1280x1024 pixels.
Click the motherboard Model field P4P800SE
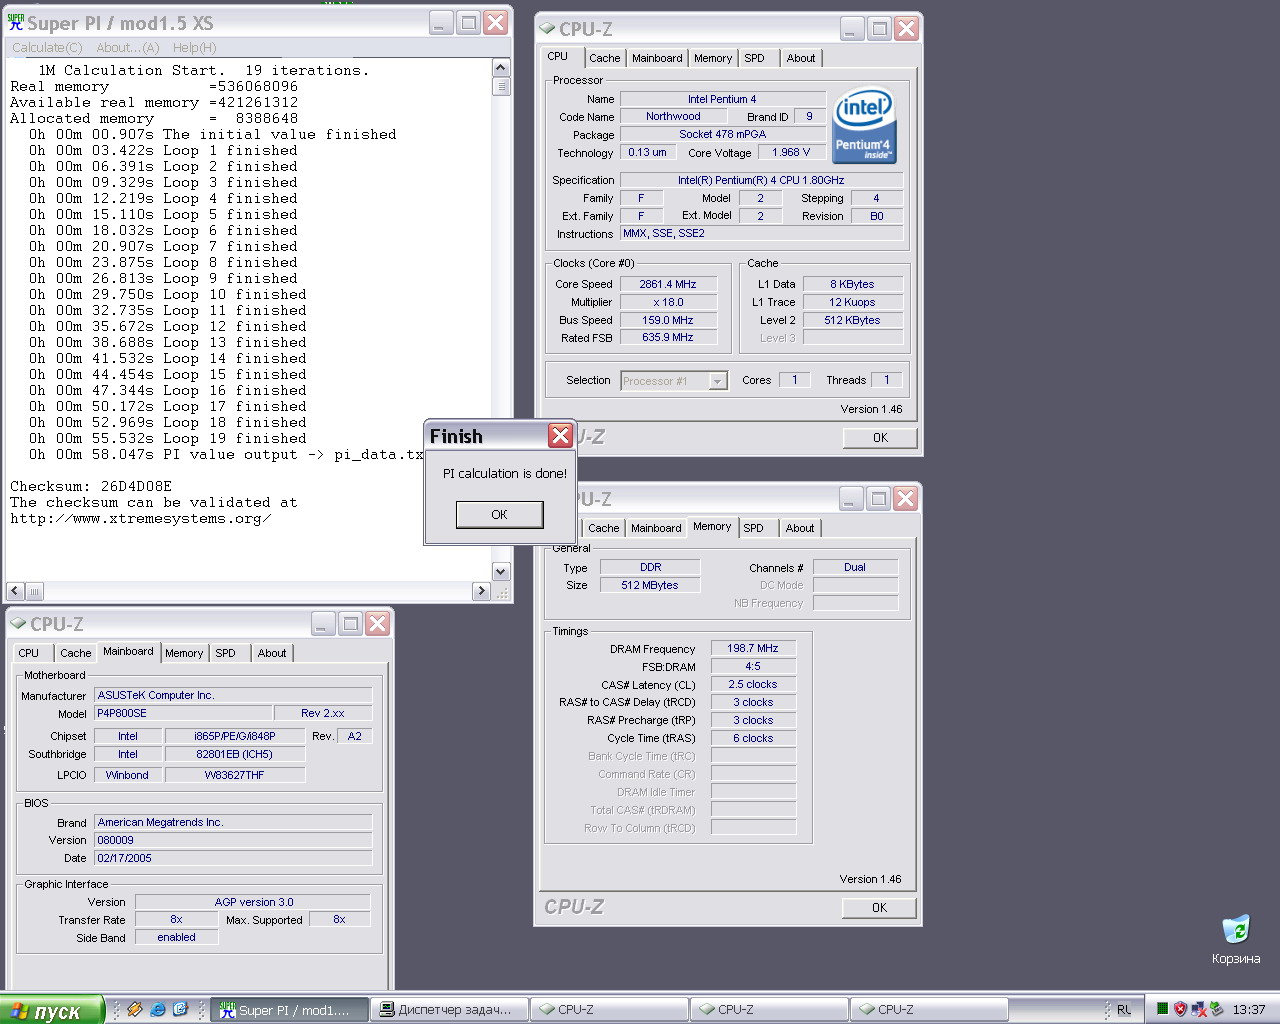coord(184,713)
